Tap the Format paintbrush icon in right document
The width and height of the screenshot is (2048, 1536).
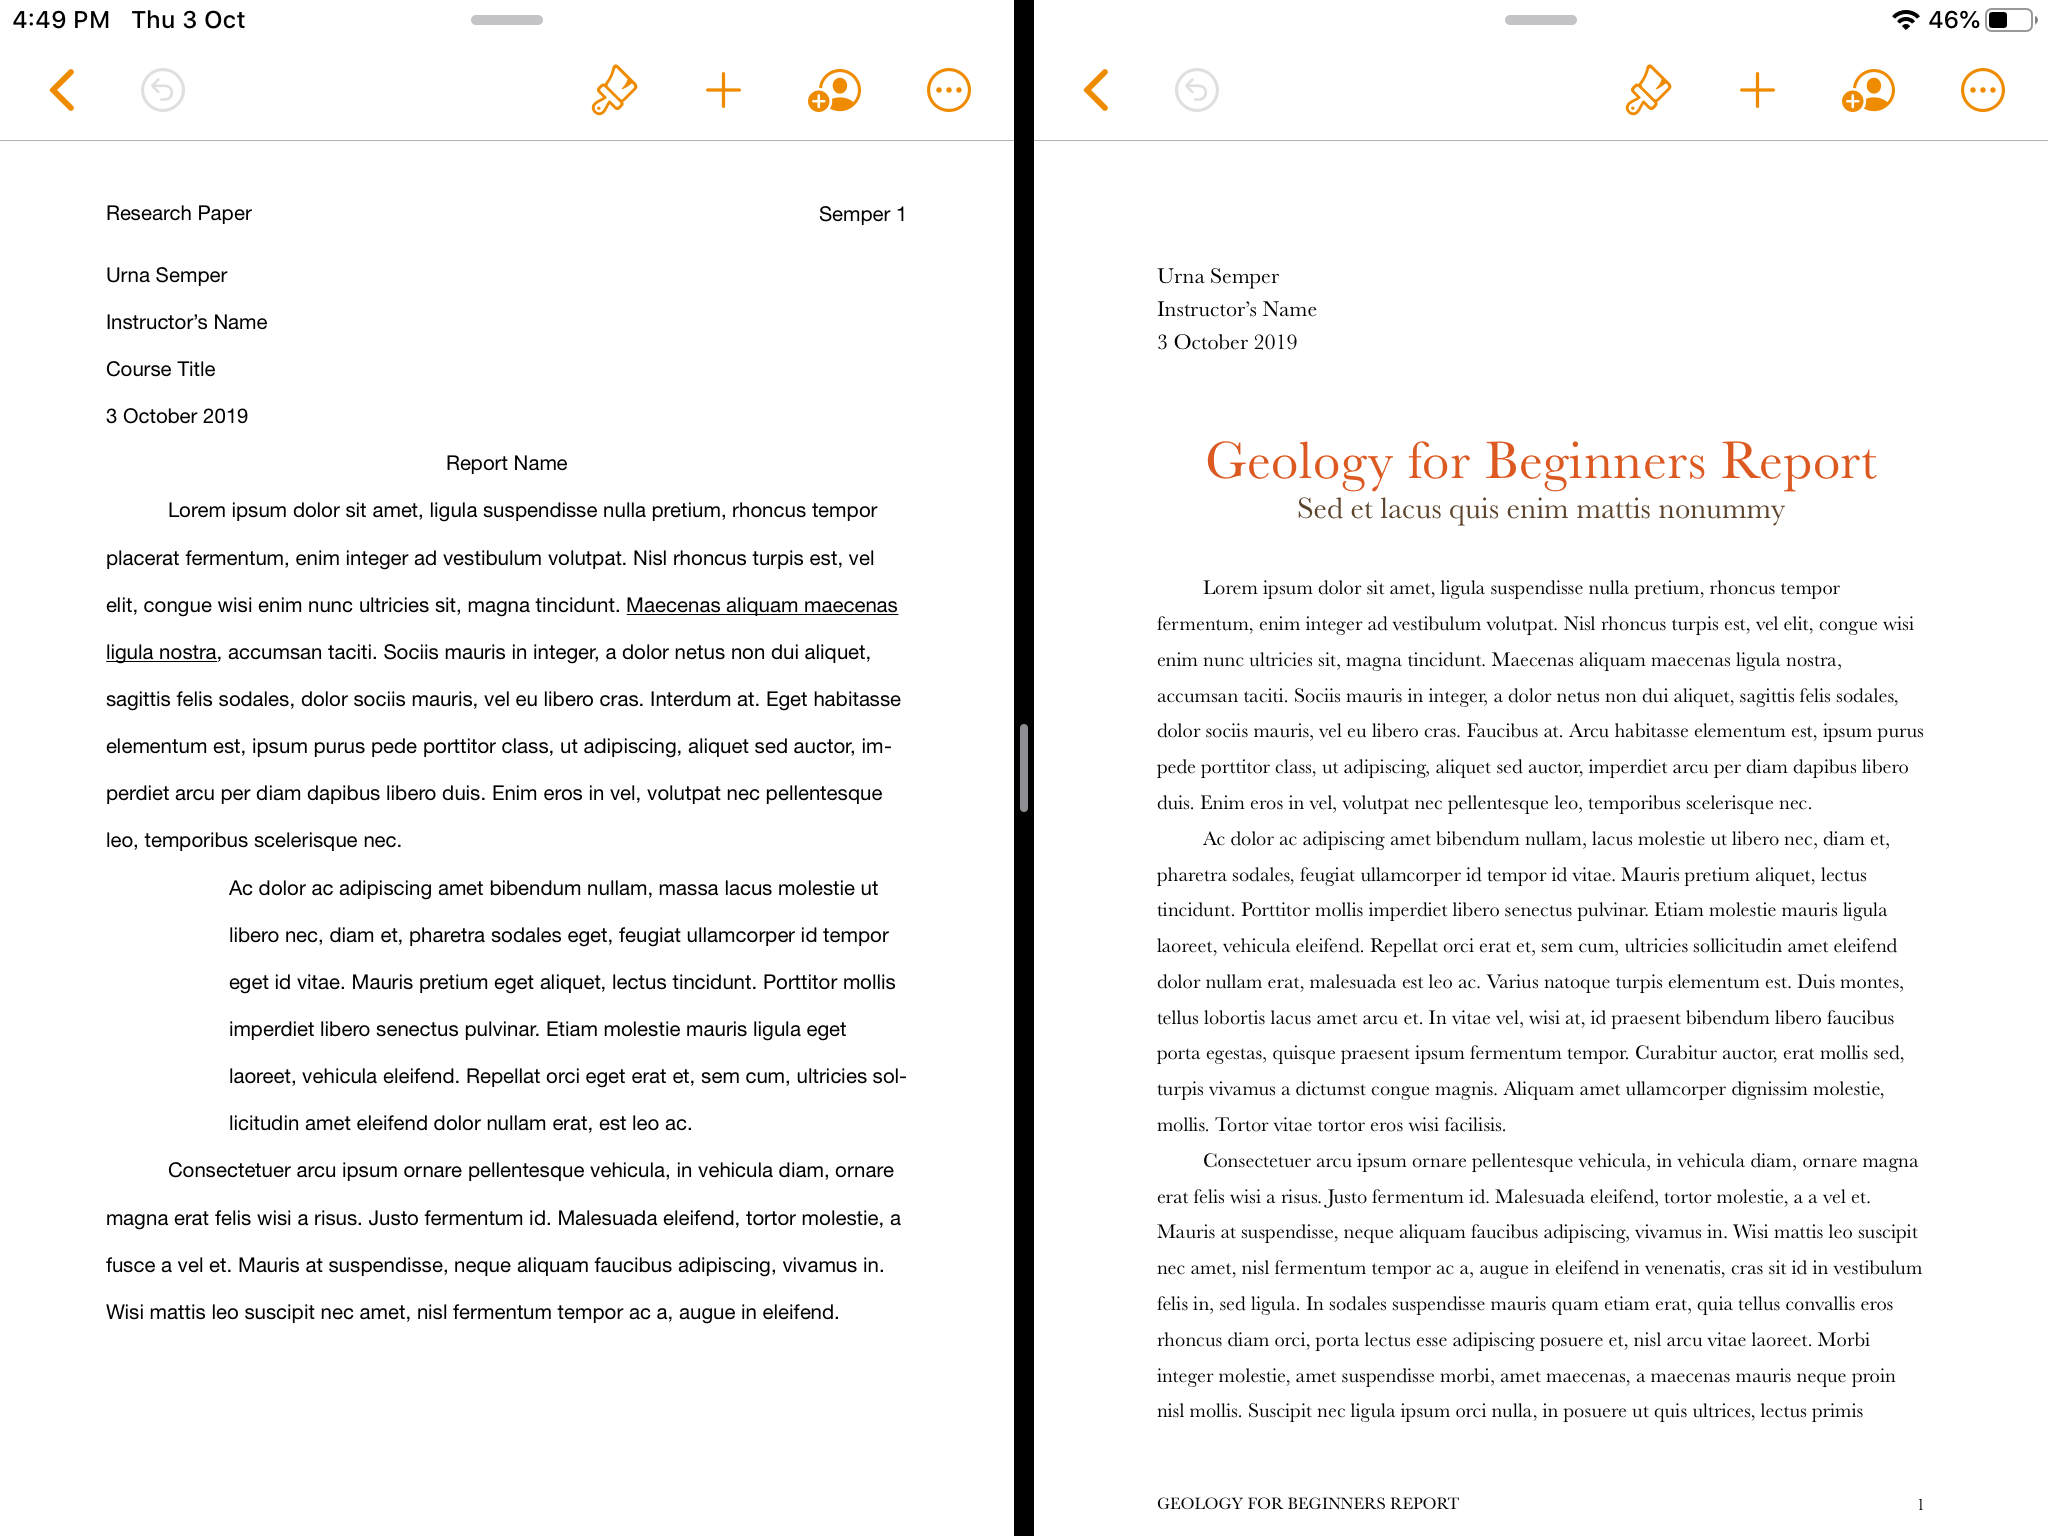coord(1648,90)
